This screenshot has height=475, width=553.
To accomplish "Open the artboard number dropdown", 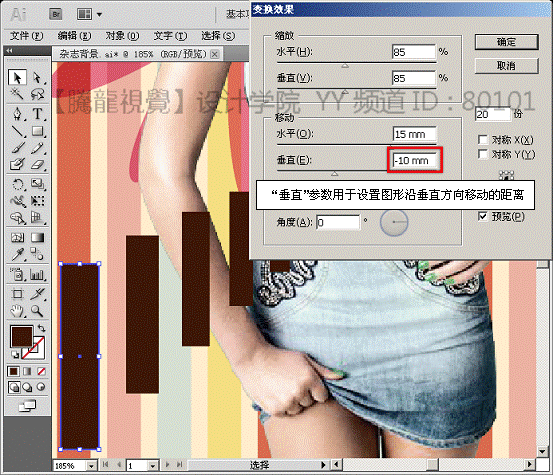I will tap(153, 466).
